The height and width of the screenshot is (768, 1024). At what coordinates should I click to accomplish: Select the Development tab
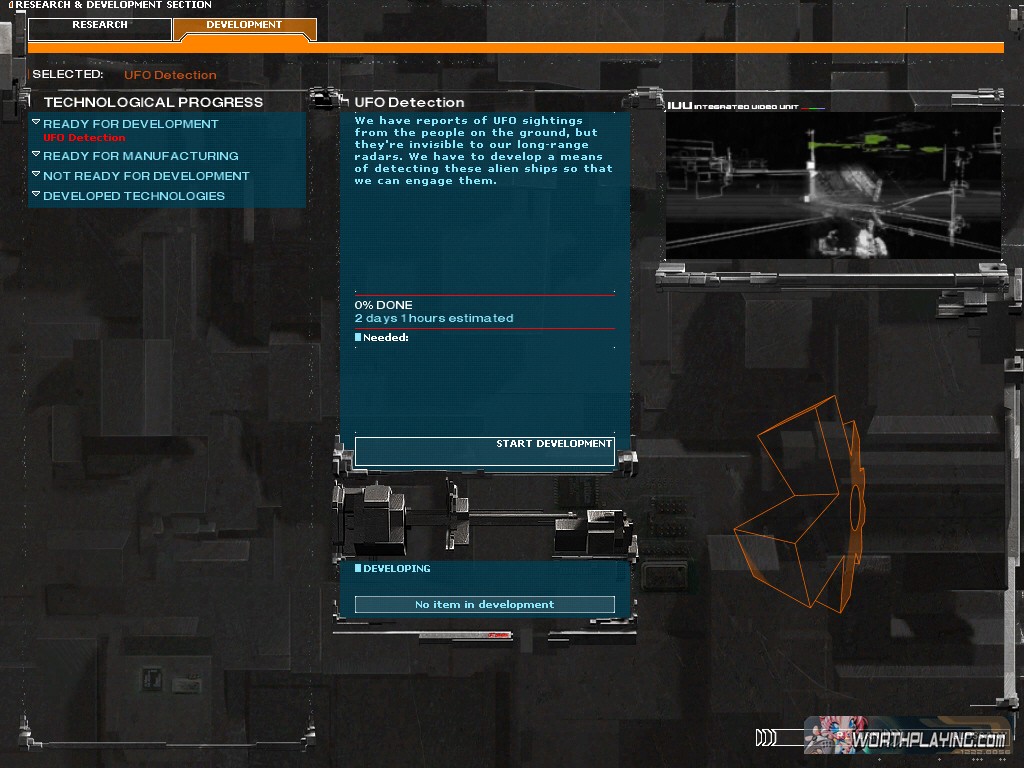[x=244, y=26]
